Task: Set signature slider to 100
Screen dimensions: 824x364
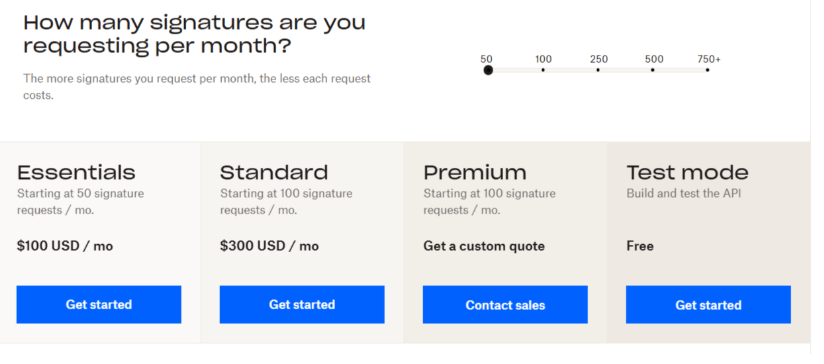Action: (543, 70)
